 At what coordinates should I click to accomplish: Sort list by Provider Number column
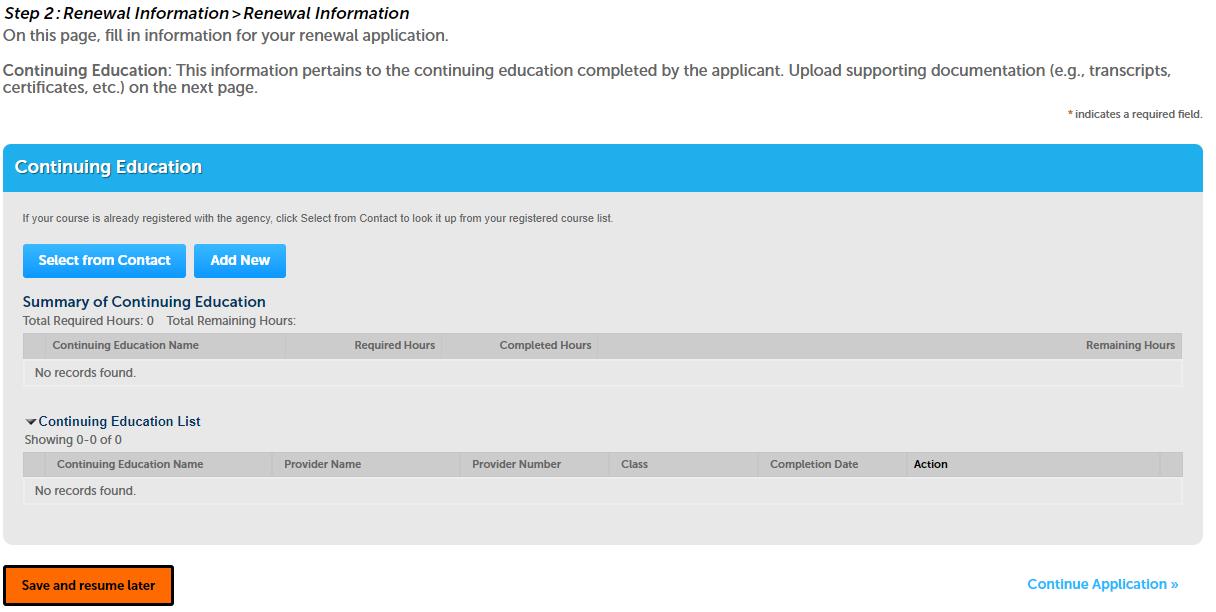tap(516, 464)
